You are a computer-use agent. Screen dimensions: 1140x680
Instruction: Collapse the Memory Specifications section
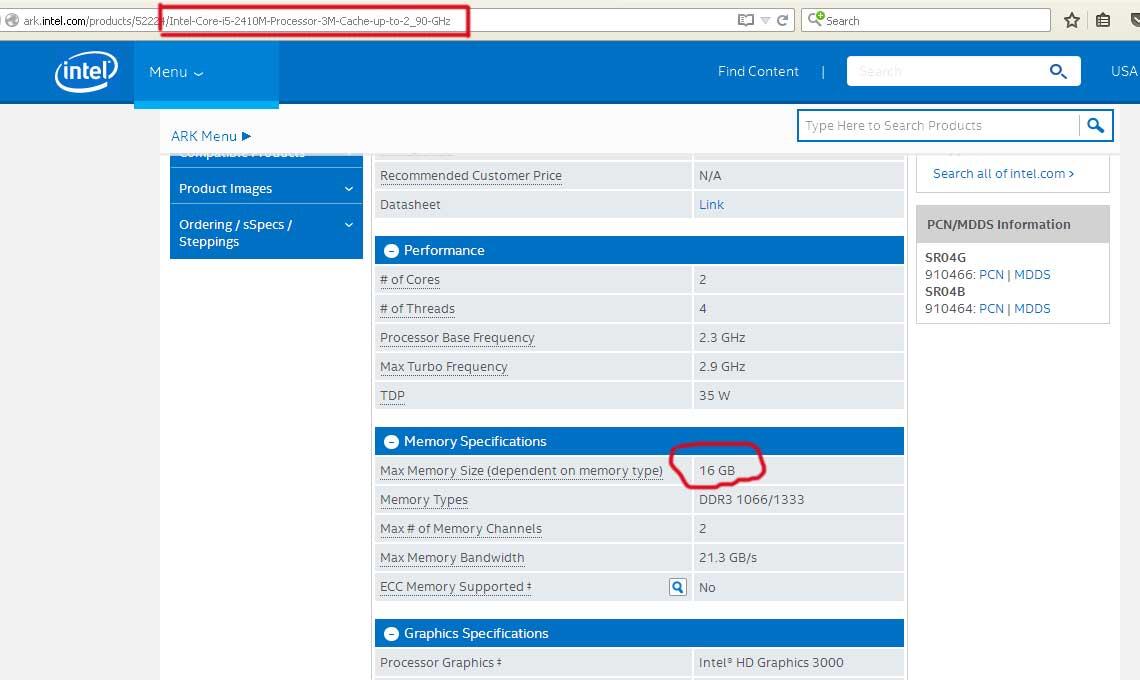click(x=391, y=441)
